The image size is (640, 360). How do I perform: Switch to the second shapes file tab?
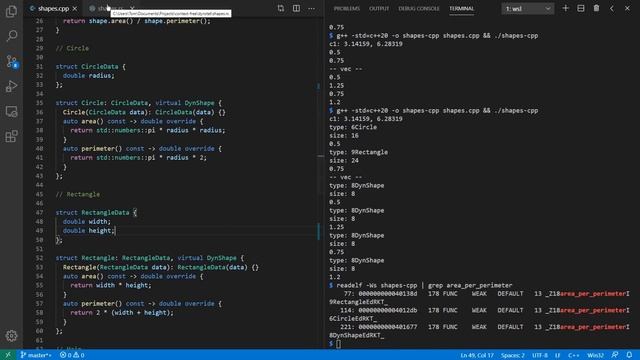tap(110, 8)
